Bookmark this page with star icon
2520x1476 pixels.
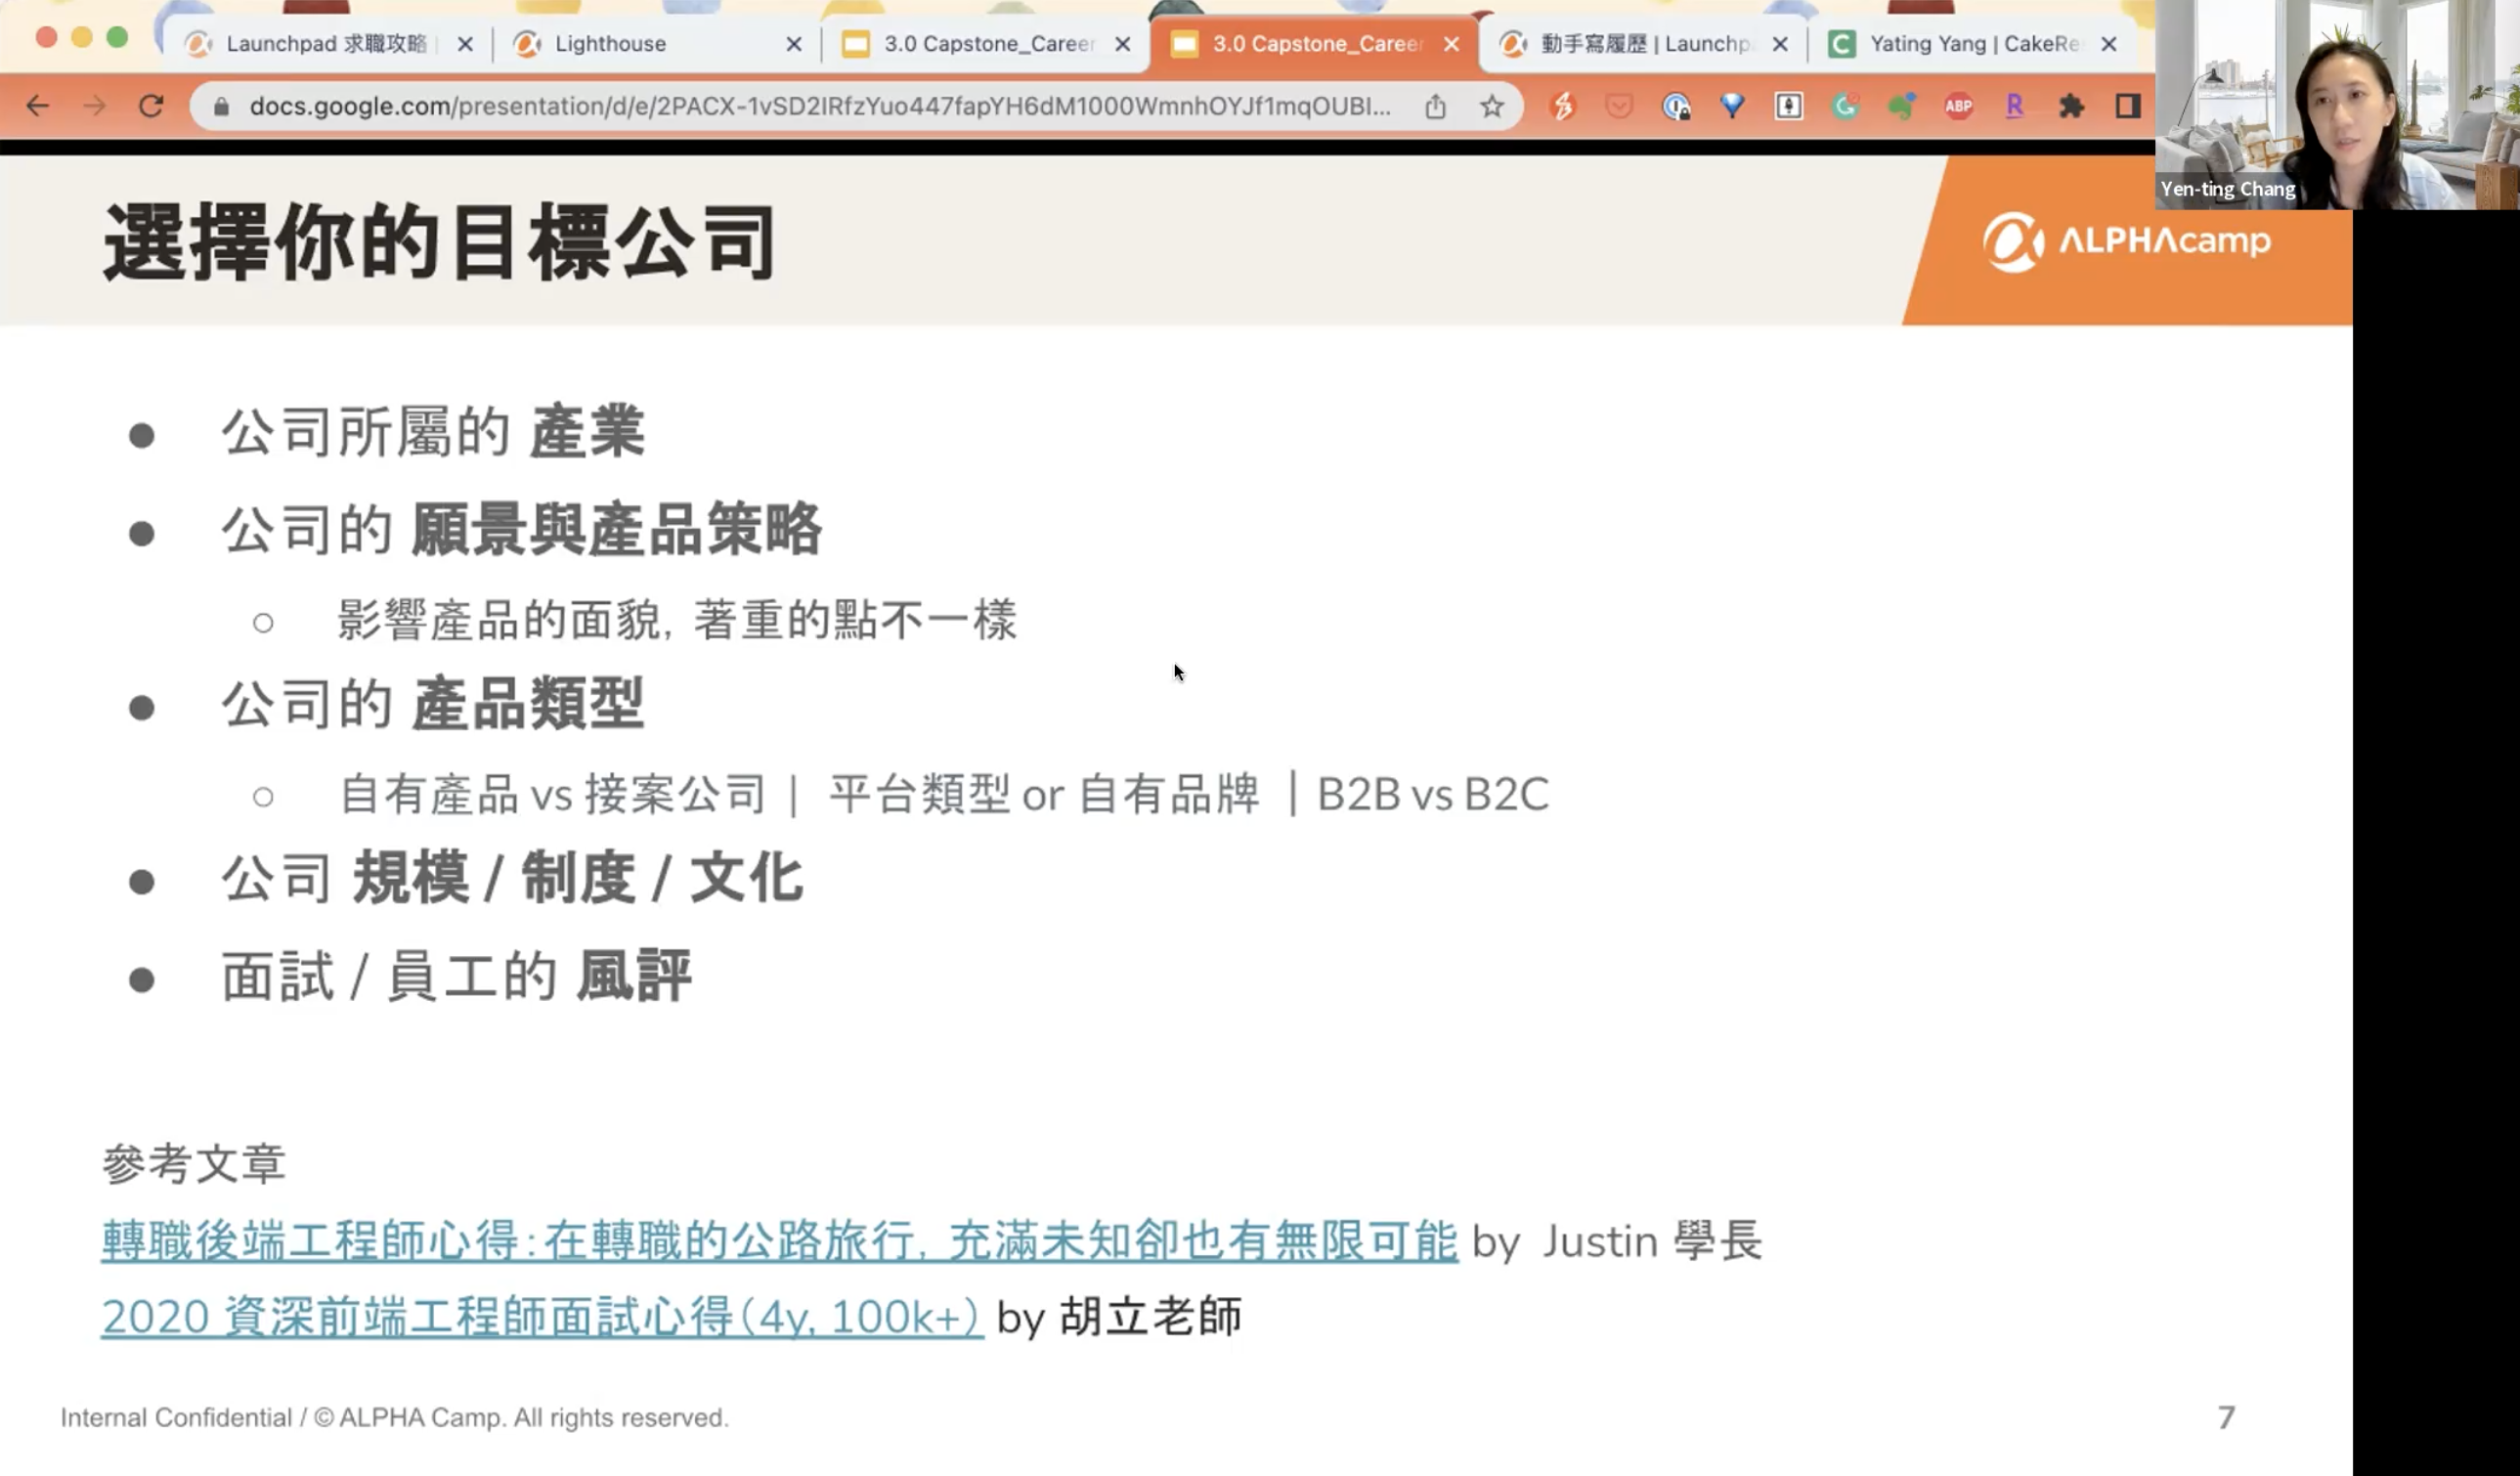(x=1492, y=106)
